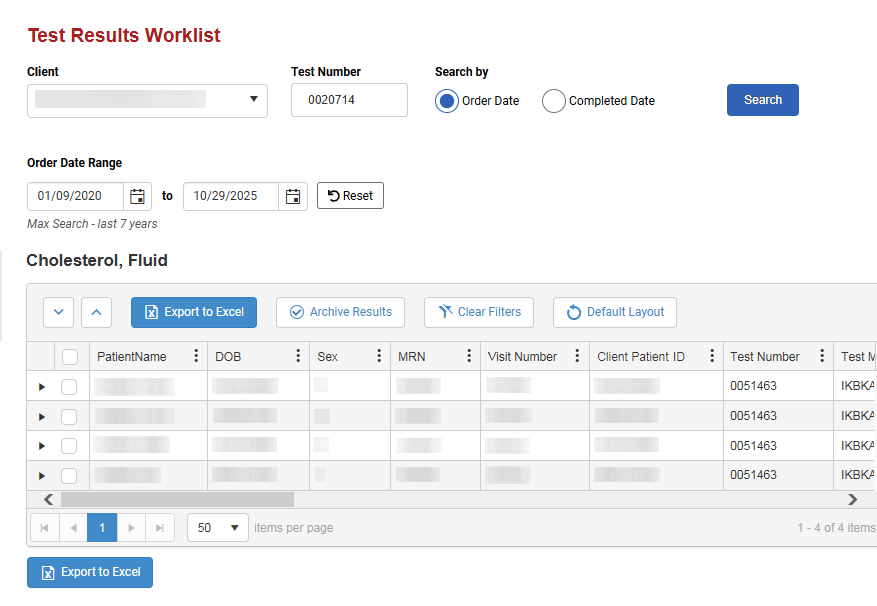Click the PatientName column menu icon
Image resolution: width=877 pixels, height=606 pixels.
pyautogui.click(x=195, y=356)
